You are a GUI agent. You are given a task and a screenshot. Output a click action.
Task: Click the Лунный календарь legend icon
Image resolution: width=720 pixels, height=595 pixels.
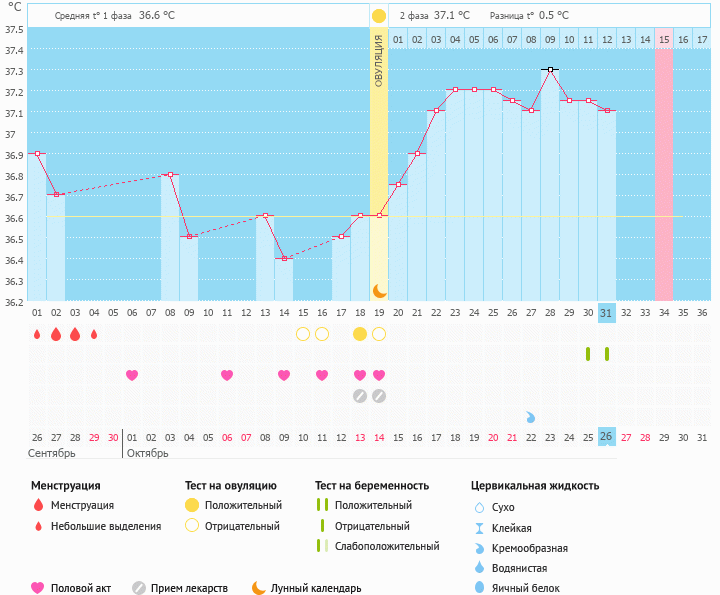(259, 588)
